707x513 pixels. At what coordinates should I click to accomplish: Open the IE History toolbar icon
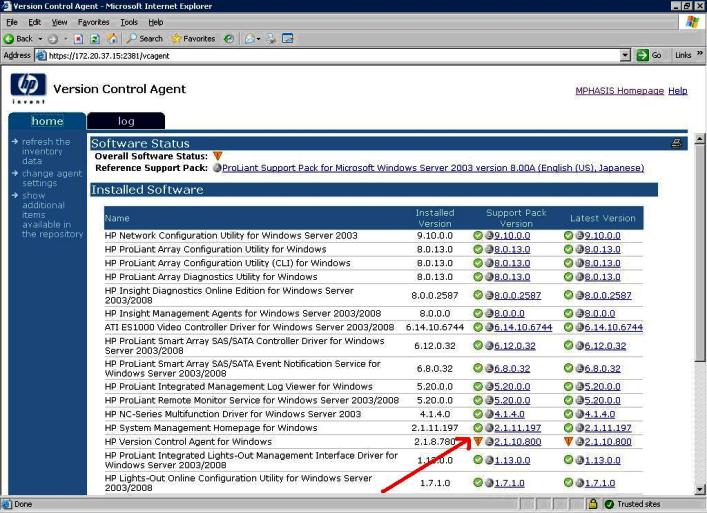229,38
